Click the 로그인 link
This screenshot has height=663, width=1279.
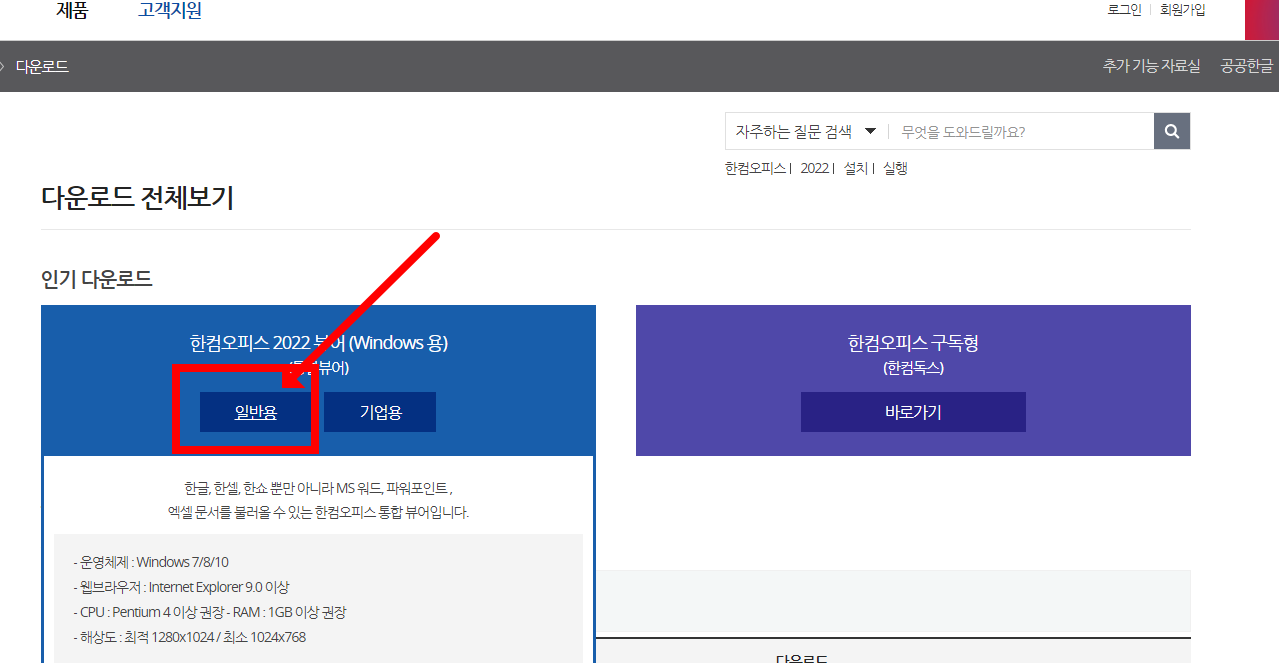point(1123,9)
